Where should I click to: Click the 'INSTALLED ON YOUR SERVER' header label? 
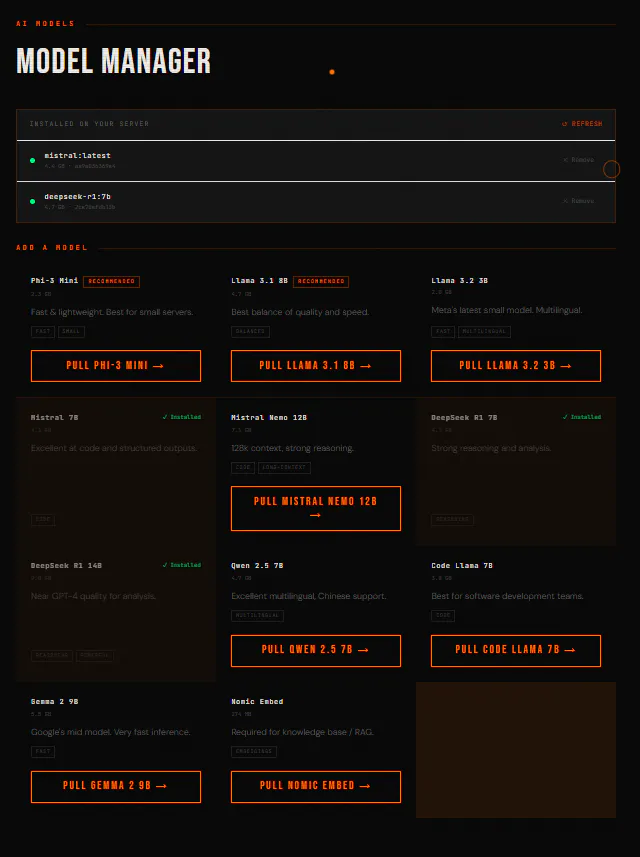coord(89,124)
